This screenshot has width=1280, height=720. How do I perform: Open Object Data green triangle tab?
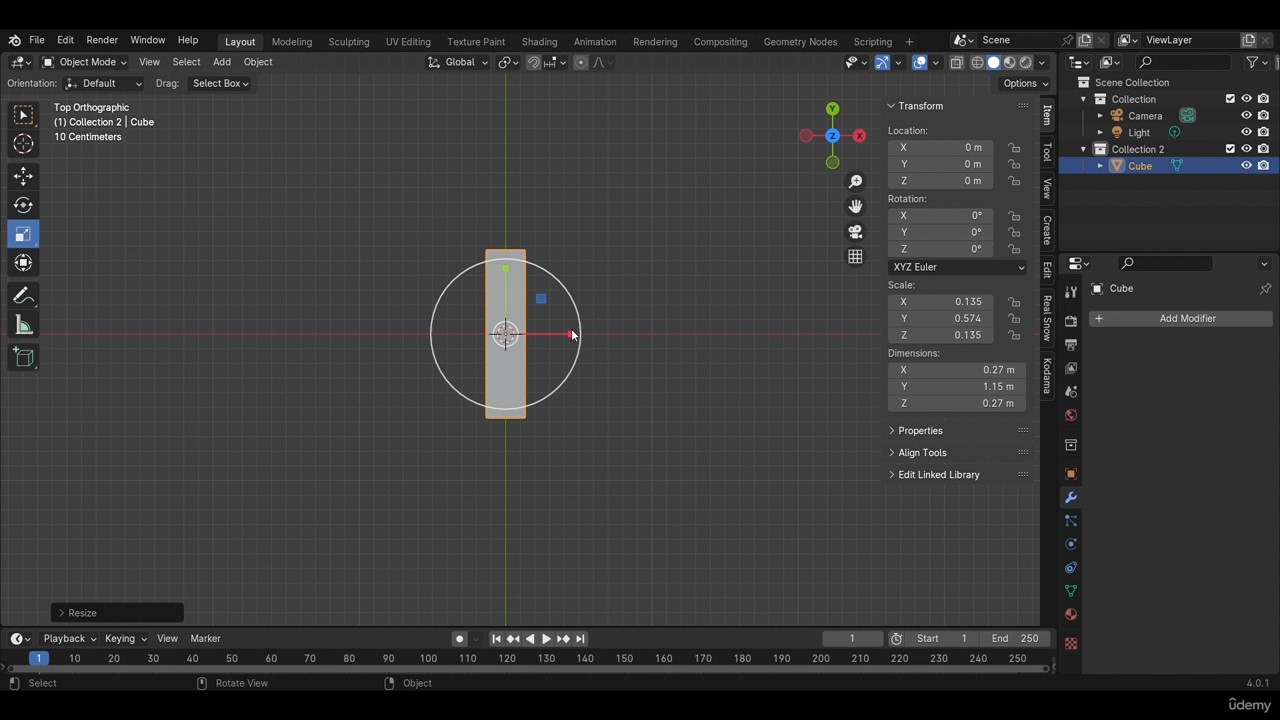(x=1071, y=591)
